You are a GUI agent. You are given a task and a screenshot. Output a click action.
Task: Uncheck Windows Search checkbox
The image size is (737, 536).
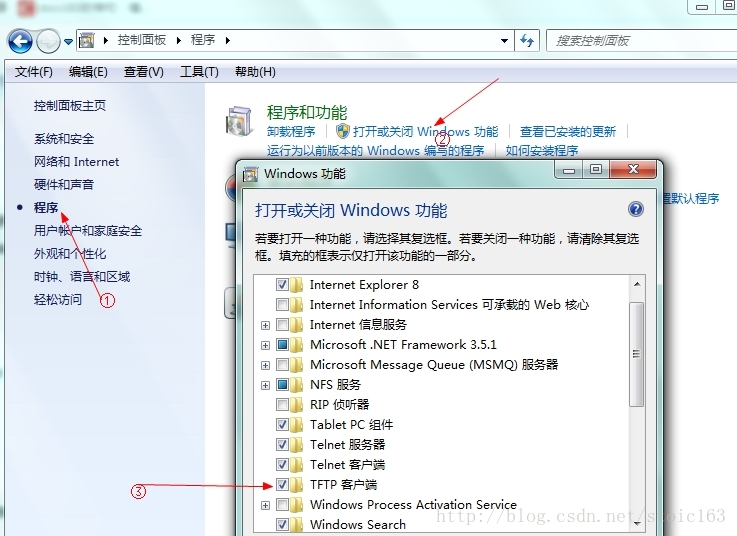[282, 524]
